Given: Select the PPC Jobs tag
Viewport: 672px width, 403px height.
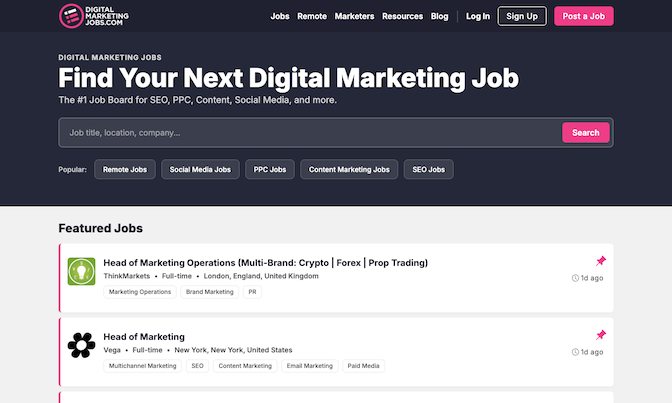Looking at the screenshot, I should 270,169.
